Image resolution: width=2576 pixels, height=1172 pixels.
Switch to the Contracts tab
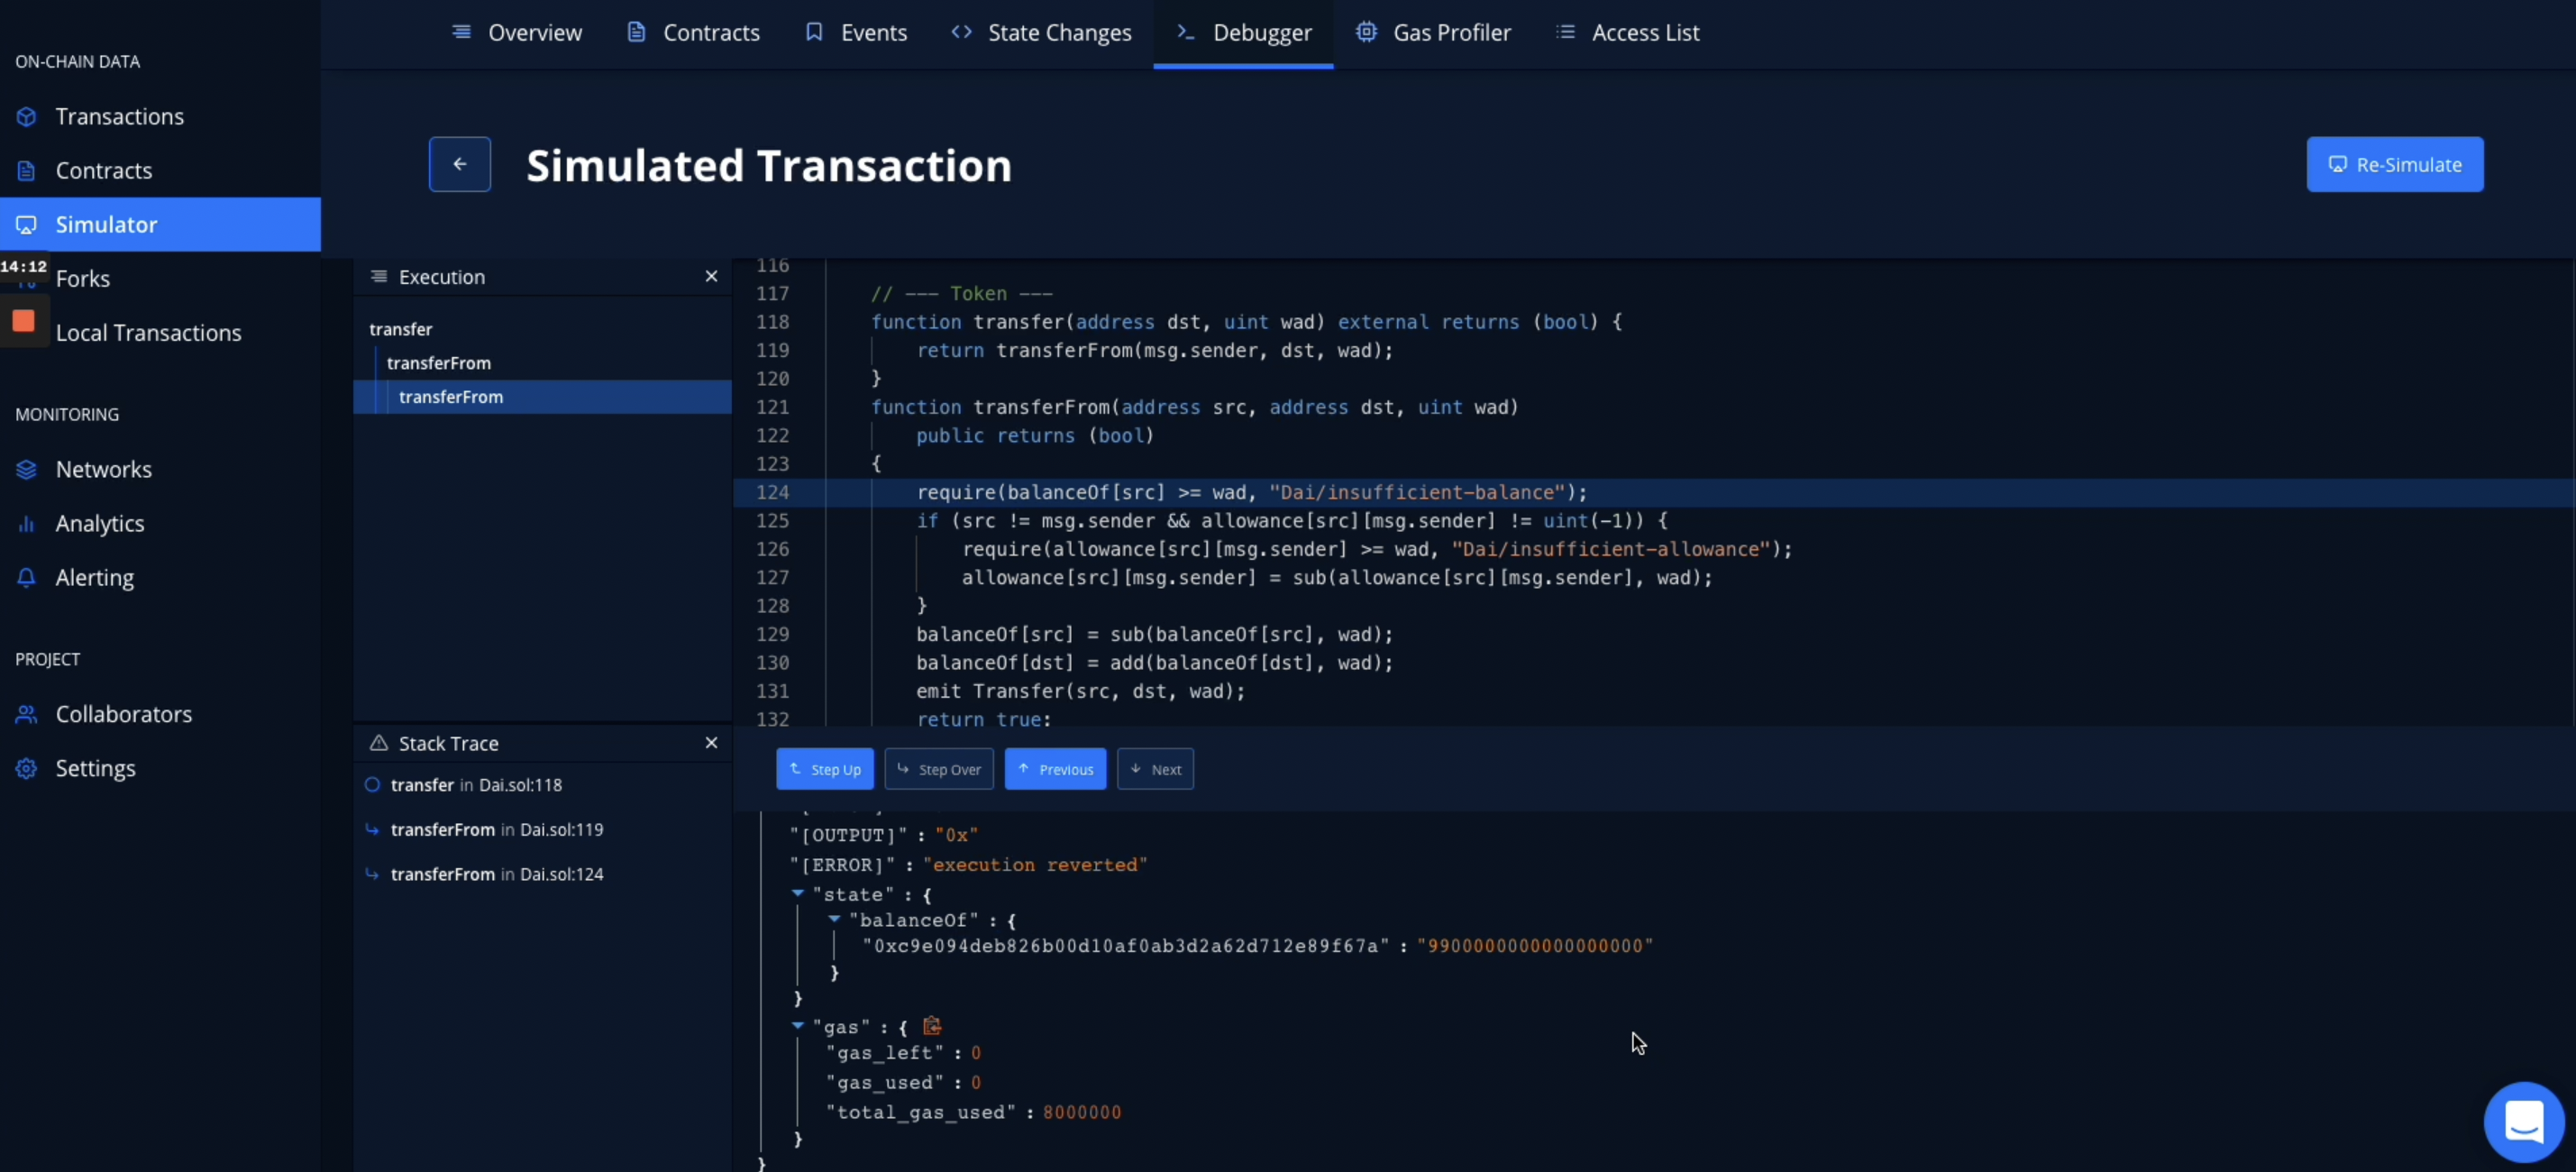(693, 32)
